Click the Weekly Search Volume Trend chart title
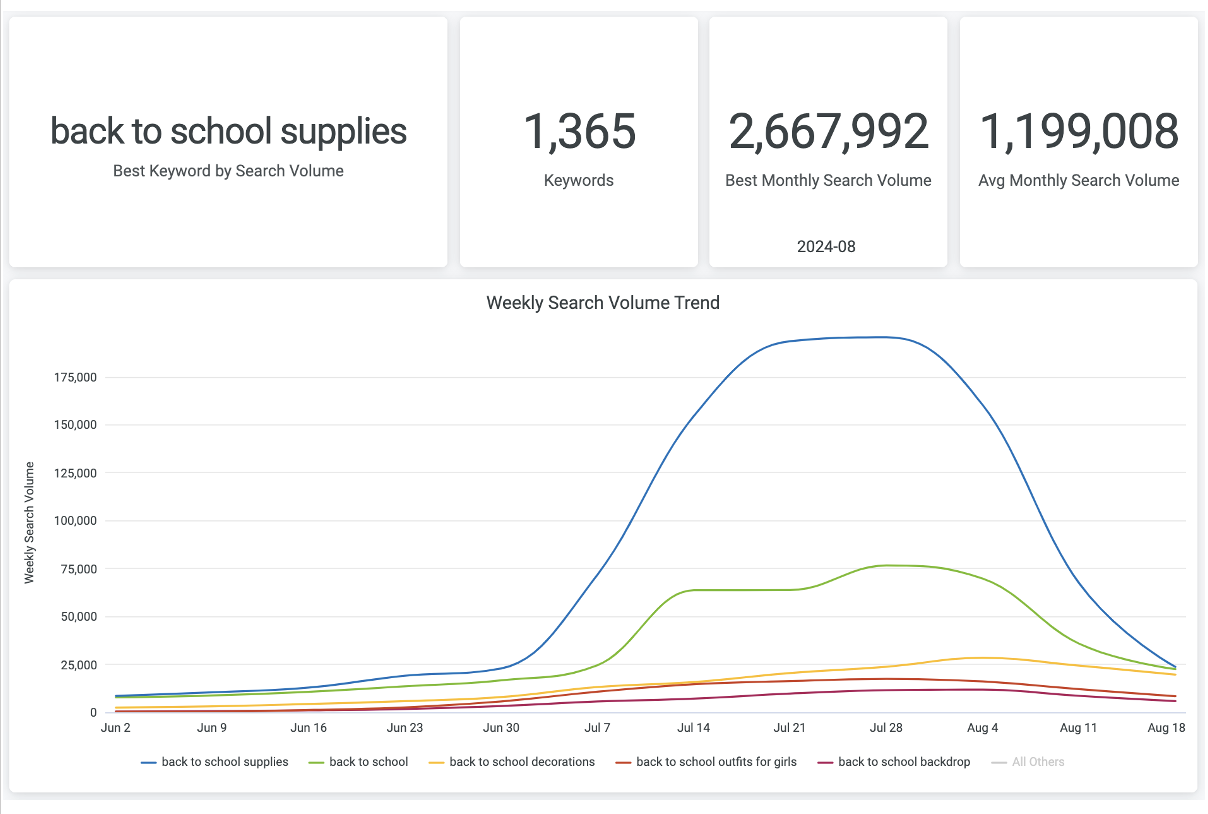The image size is (1208, 814). click(x=603, y=302)
